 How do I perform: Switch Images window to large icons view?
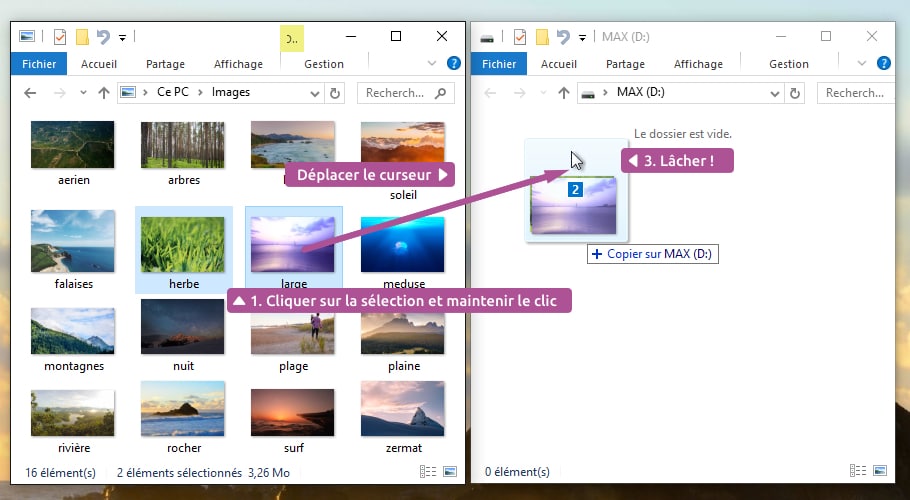tap(449, 471)
